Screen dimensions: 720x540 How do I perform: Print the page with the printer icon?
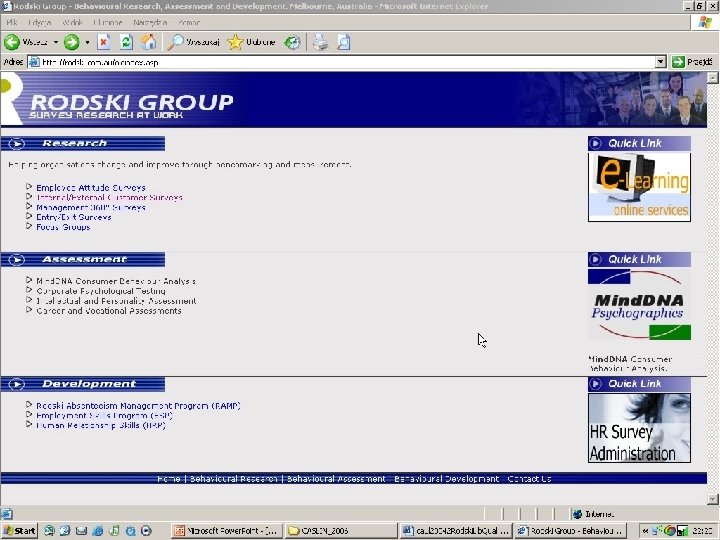[x=321, y=42]
